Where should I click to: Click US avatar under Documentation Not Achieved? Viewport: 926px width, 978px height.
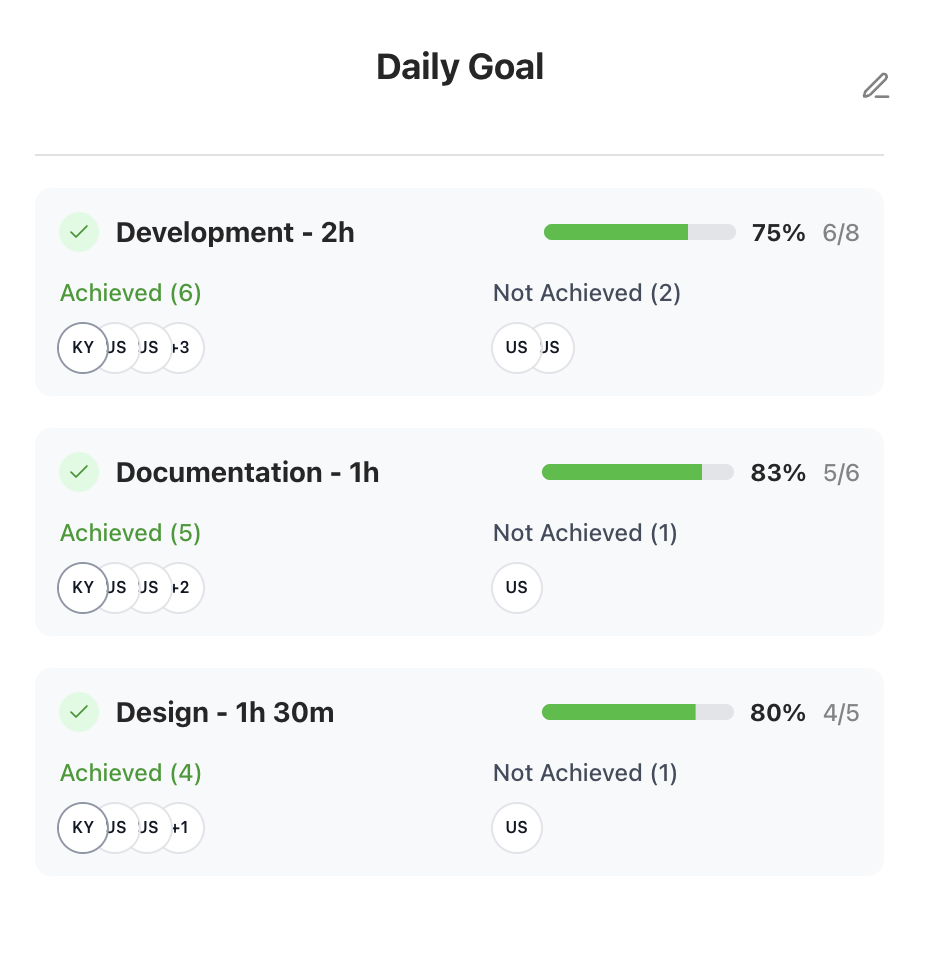[517, 588]
